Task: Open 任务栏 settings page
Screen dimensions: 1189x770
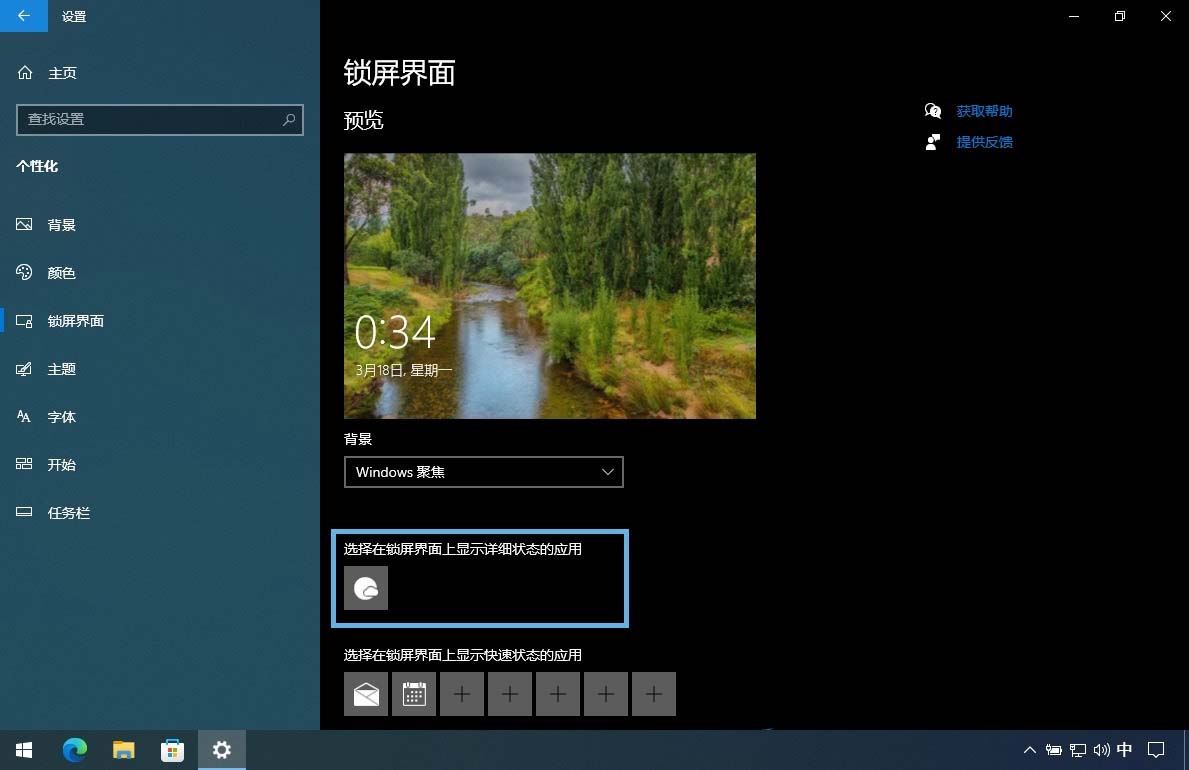Action: coord(69,513)
